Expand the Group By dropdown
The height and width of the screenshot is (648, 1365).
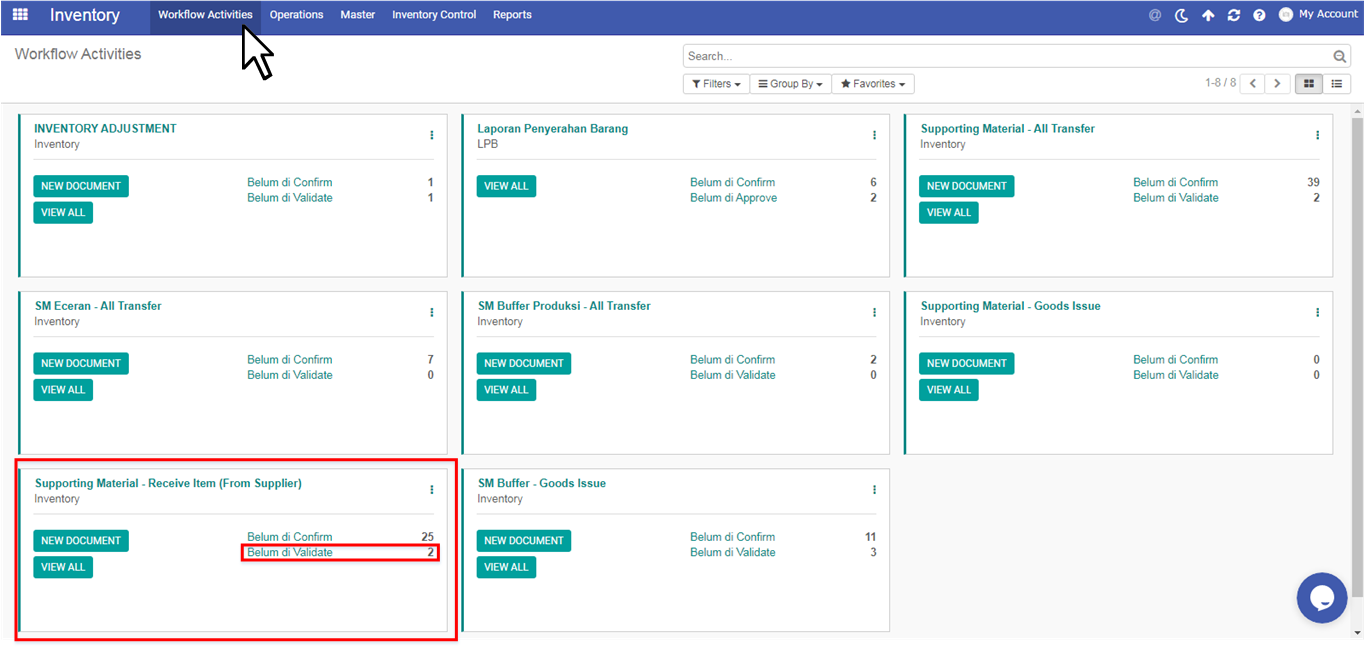tap(790, 84)
